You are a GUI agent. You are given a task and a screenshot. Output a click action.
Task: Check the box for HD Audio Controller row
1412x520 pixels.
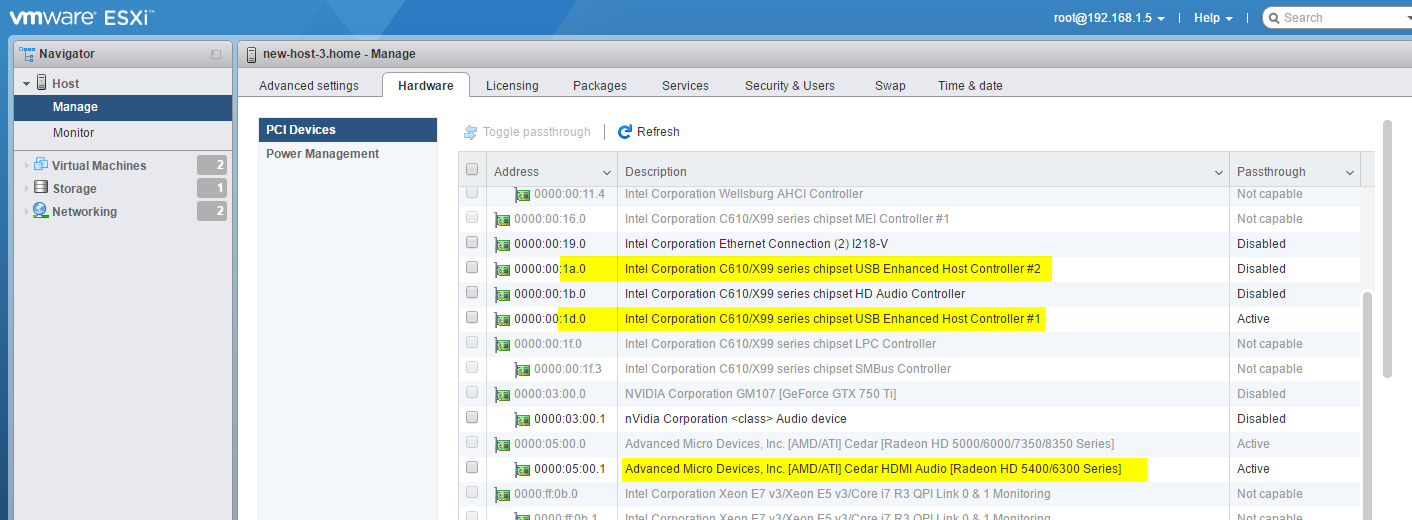472,293
